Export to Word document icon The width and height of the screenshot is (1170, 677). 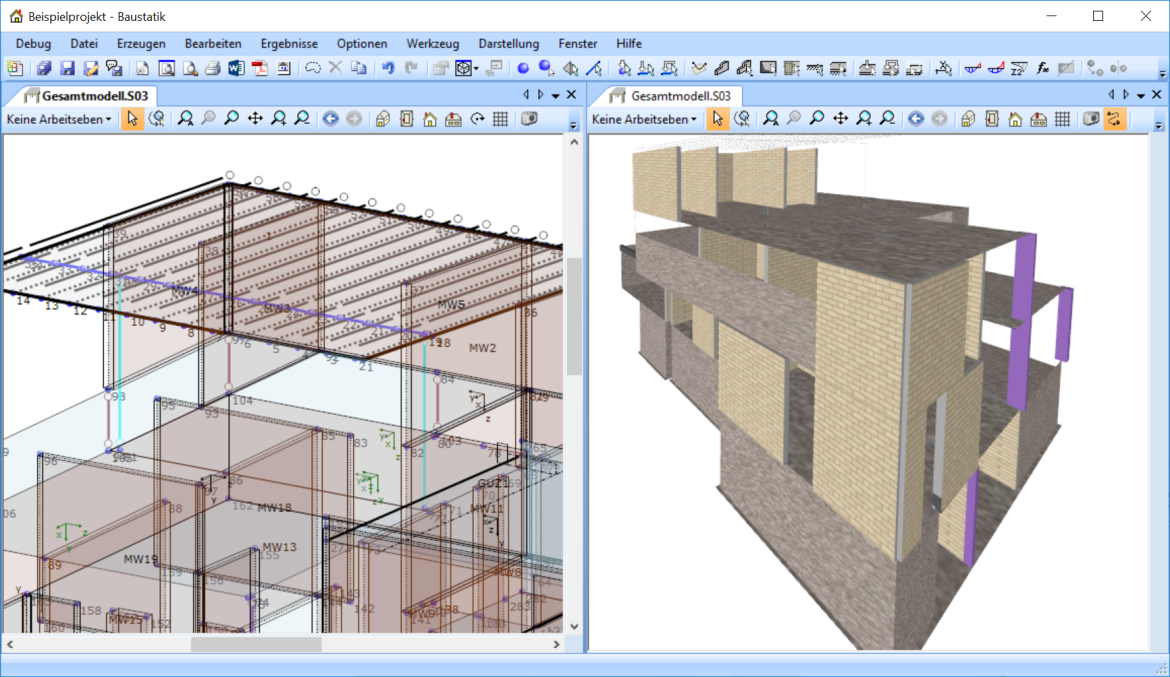(x=236, y=68)
